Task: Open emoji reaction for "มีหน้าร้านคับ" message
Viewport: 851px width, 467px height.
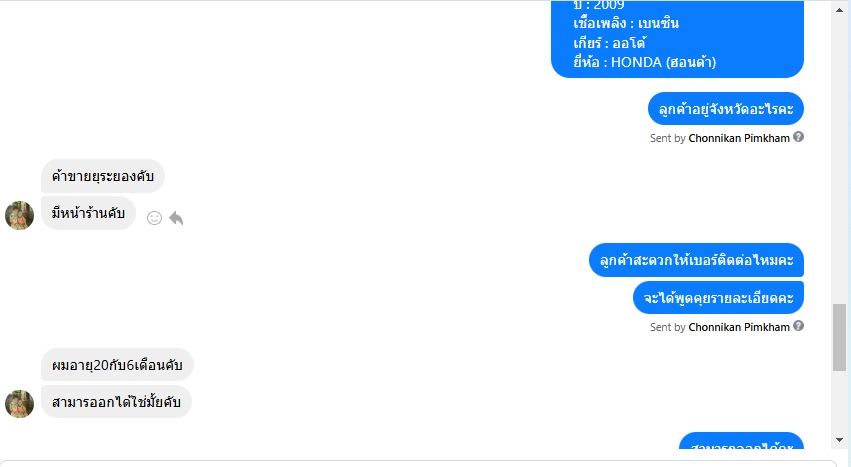Action: coord(154,218)
